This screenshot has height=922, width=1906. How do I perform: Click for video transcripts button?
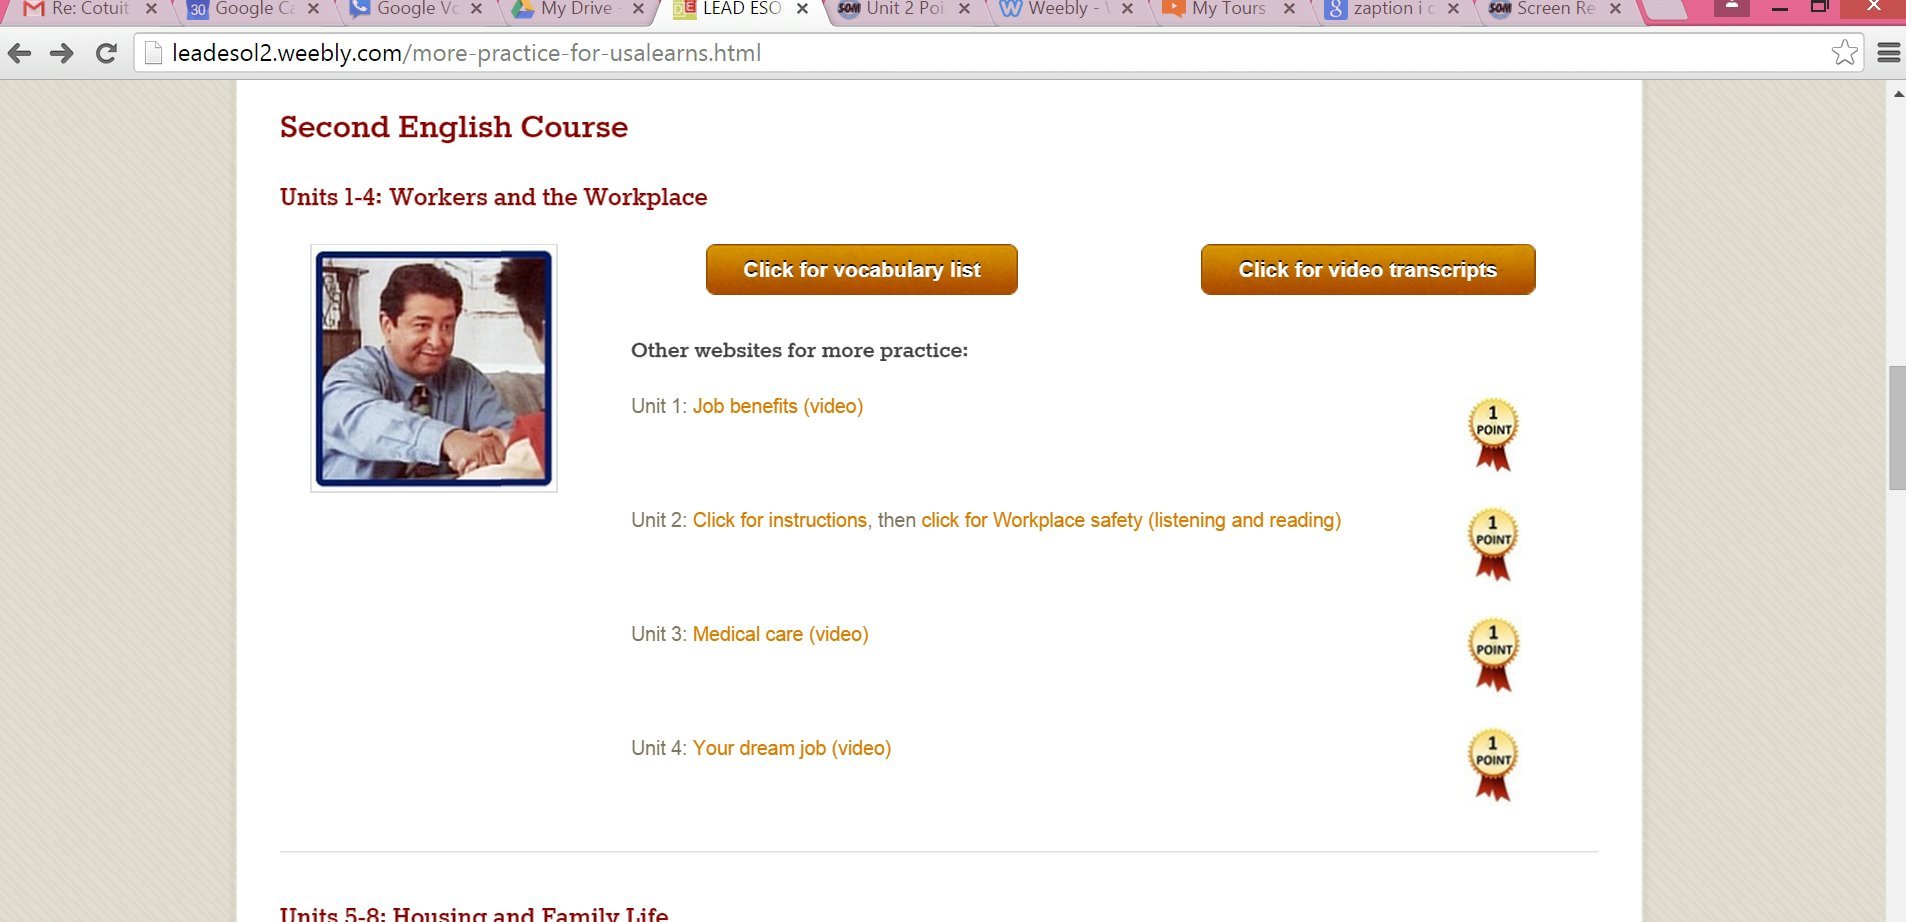click(x=1368, y=270)
